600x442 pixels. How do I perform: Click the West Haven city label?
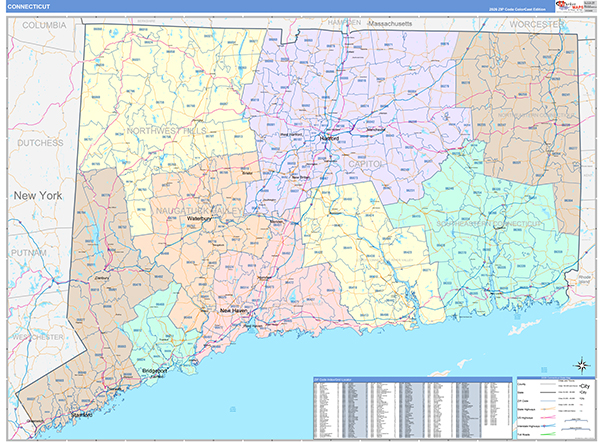(253, 326)
